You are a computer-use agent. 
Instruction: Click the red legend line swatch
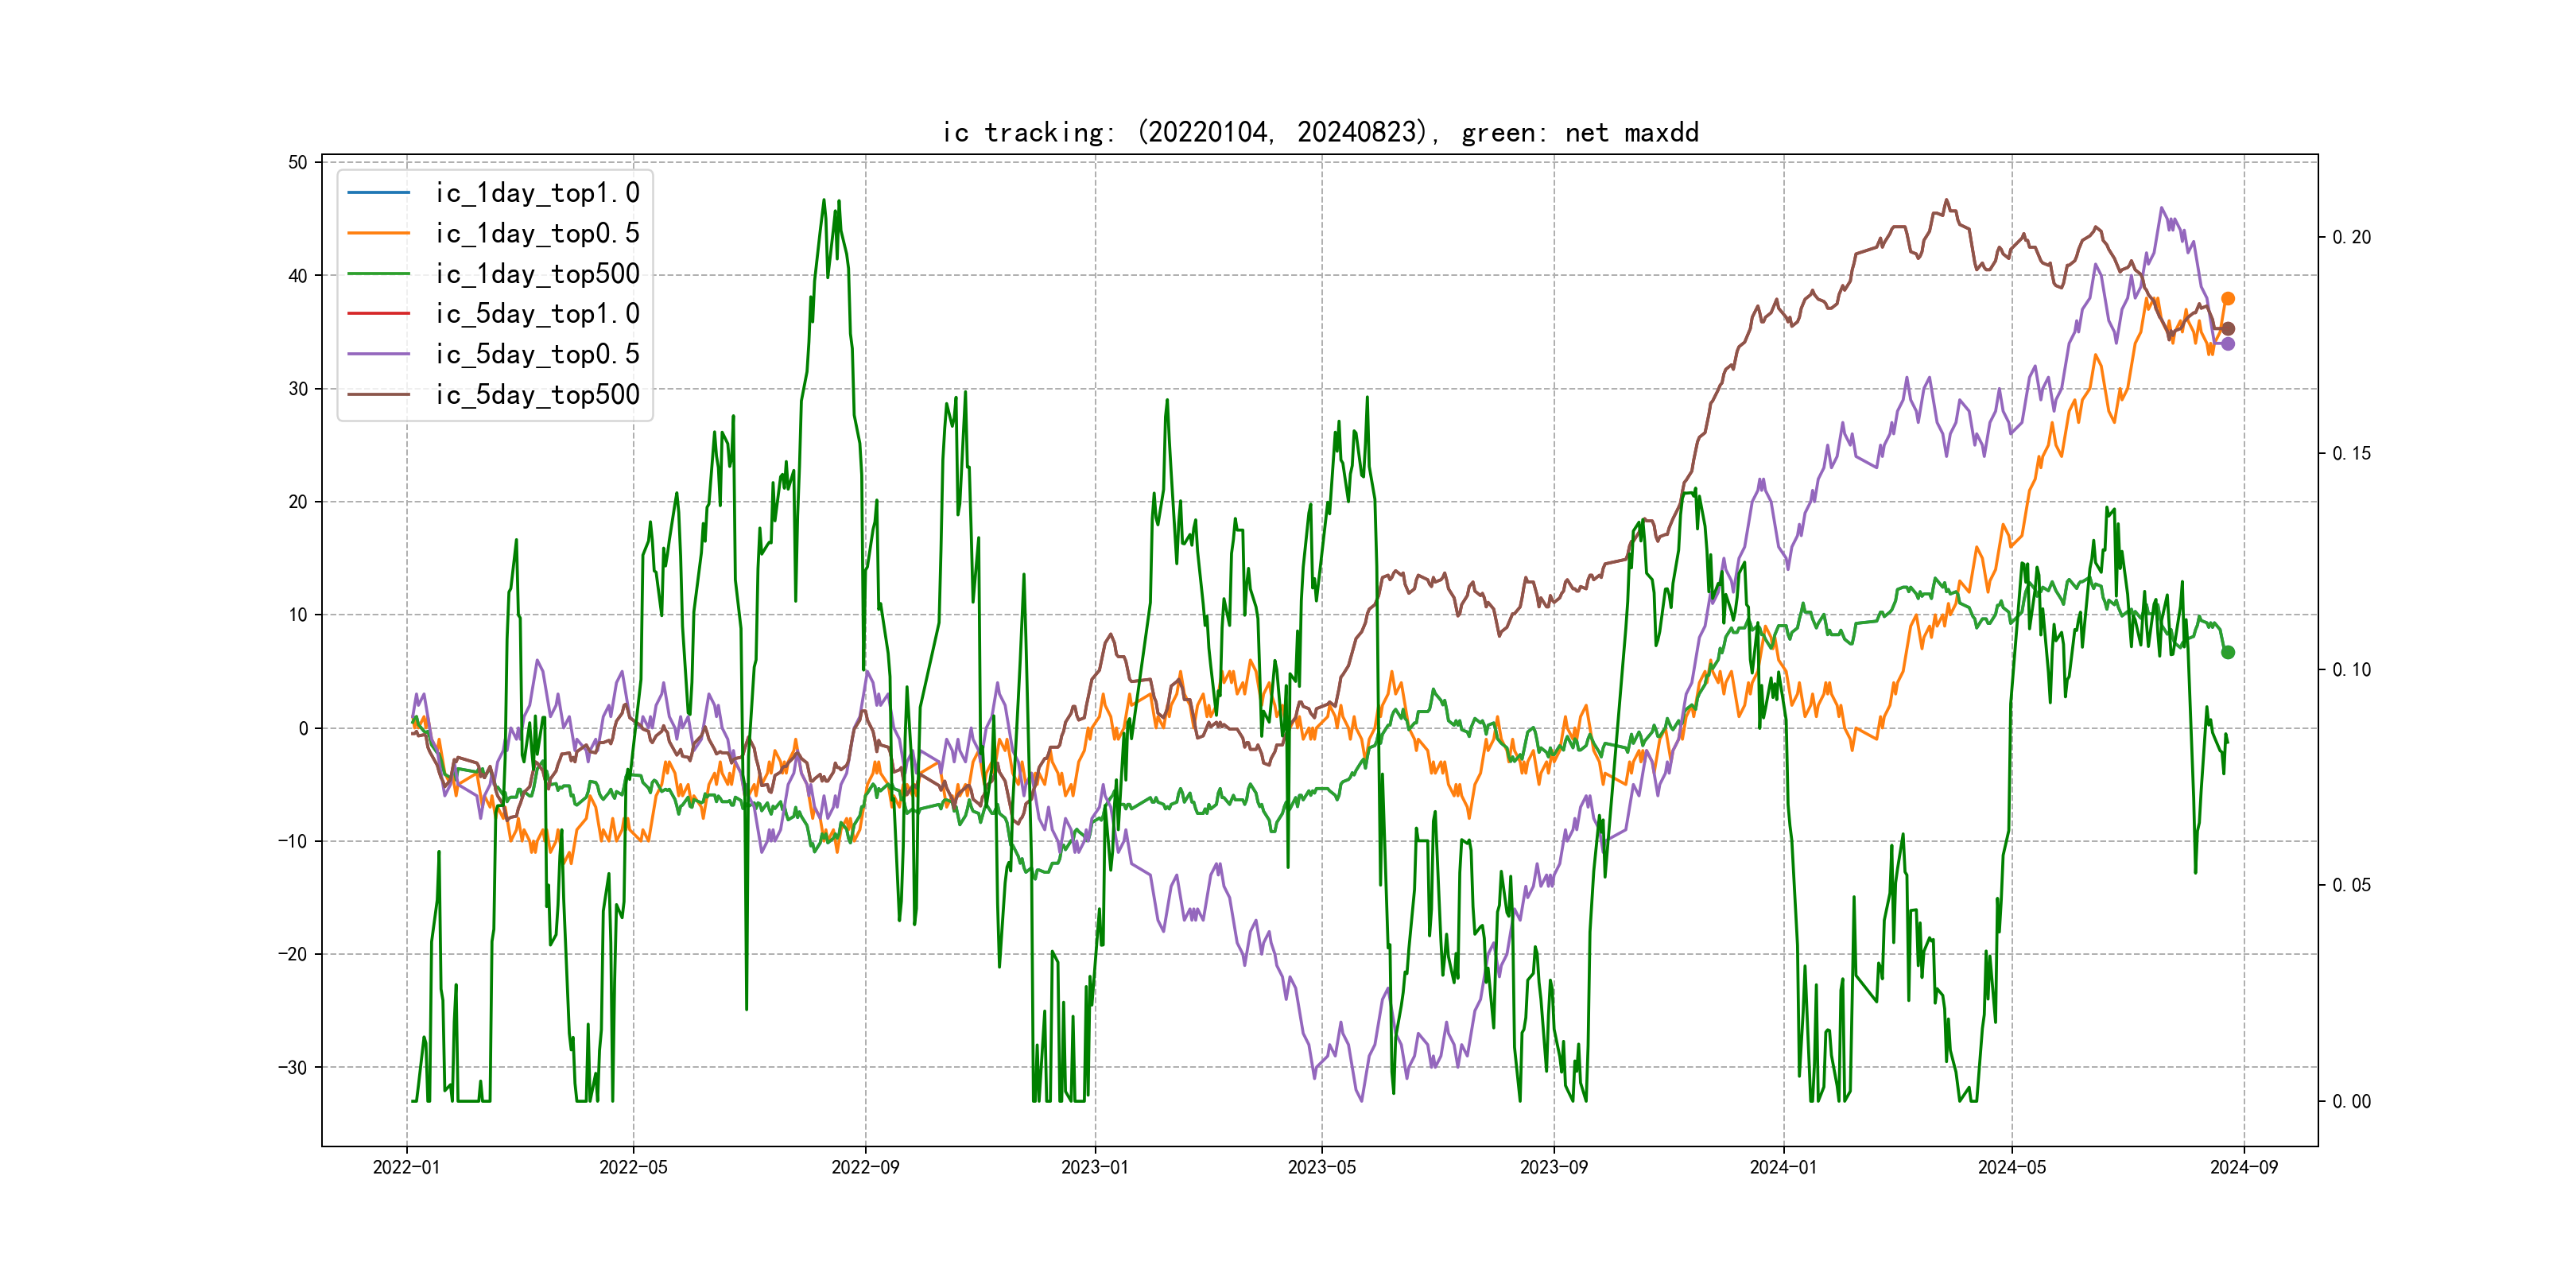coord(378,313)
